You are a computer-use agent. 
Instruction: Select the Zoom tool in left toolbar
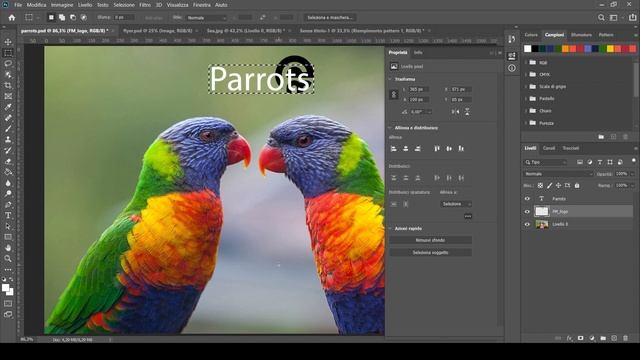[8, 258]
